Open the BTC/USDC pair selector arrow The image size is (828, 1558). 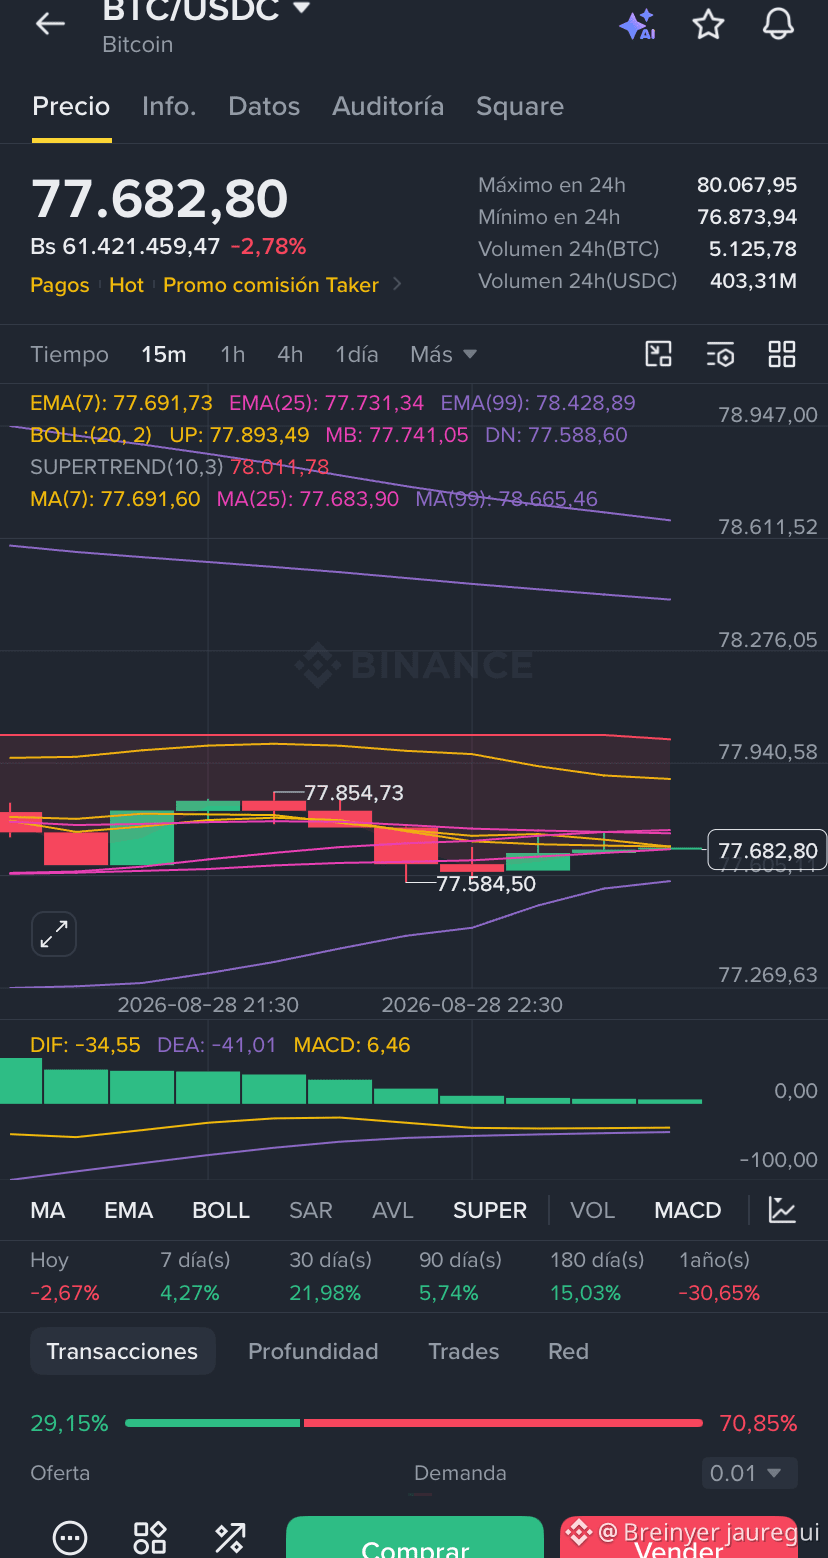click(x=300, y=9)
